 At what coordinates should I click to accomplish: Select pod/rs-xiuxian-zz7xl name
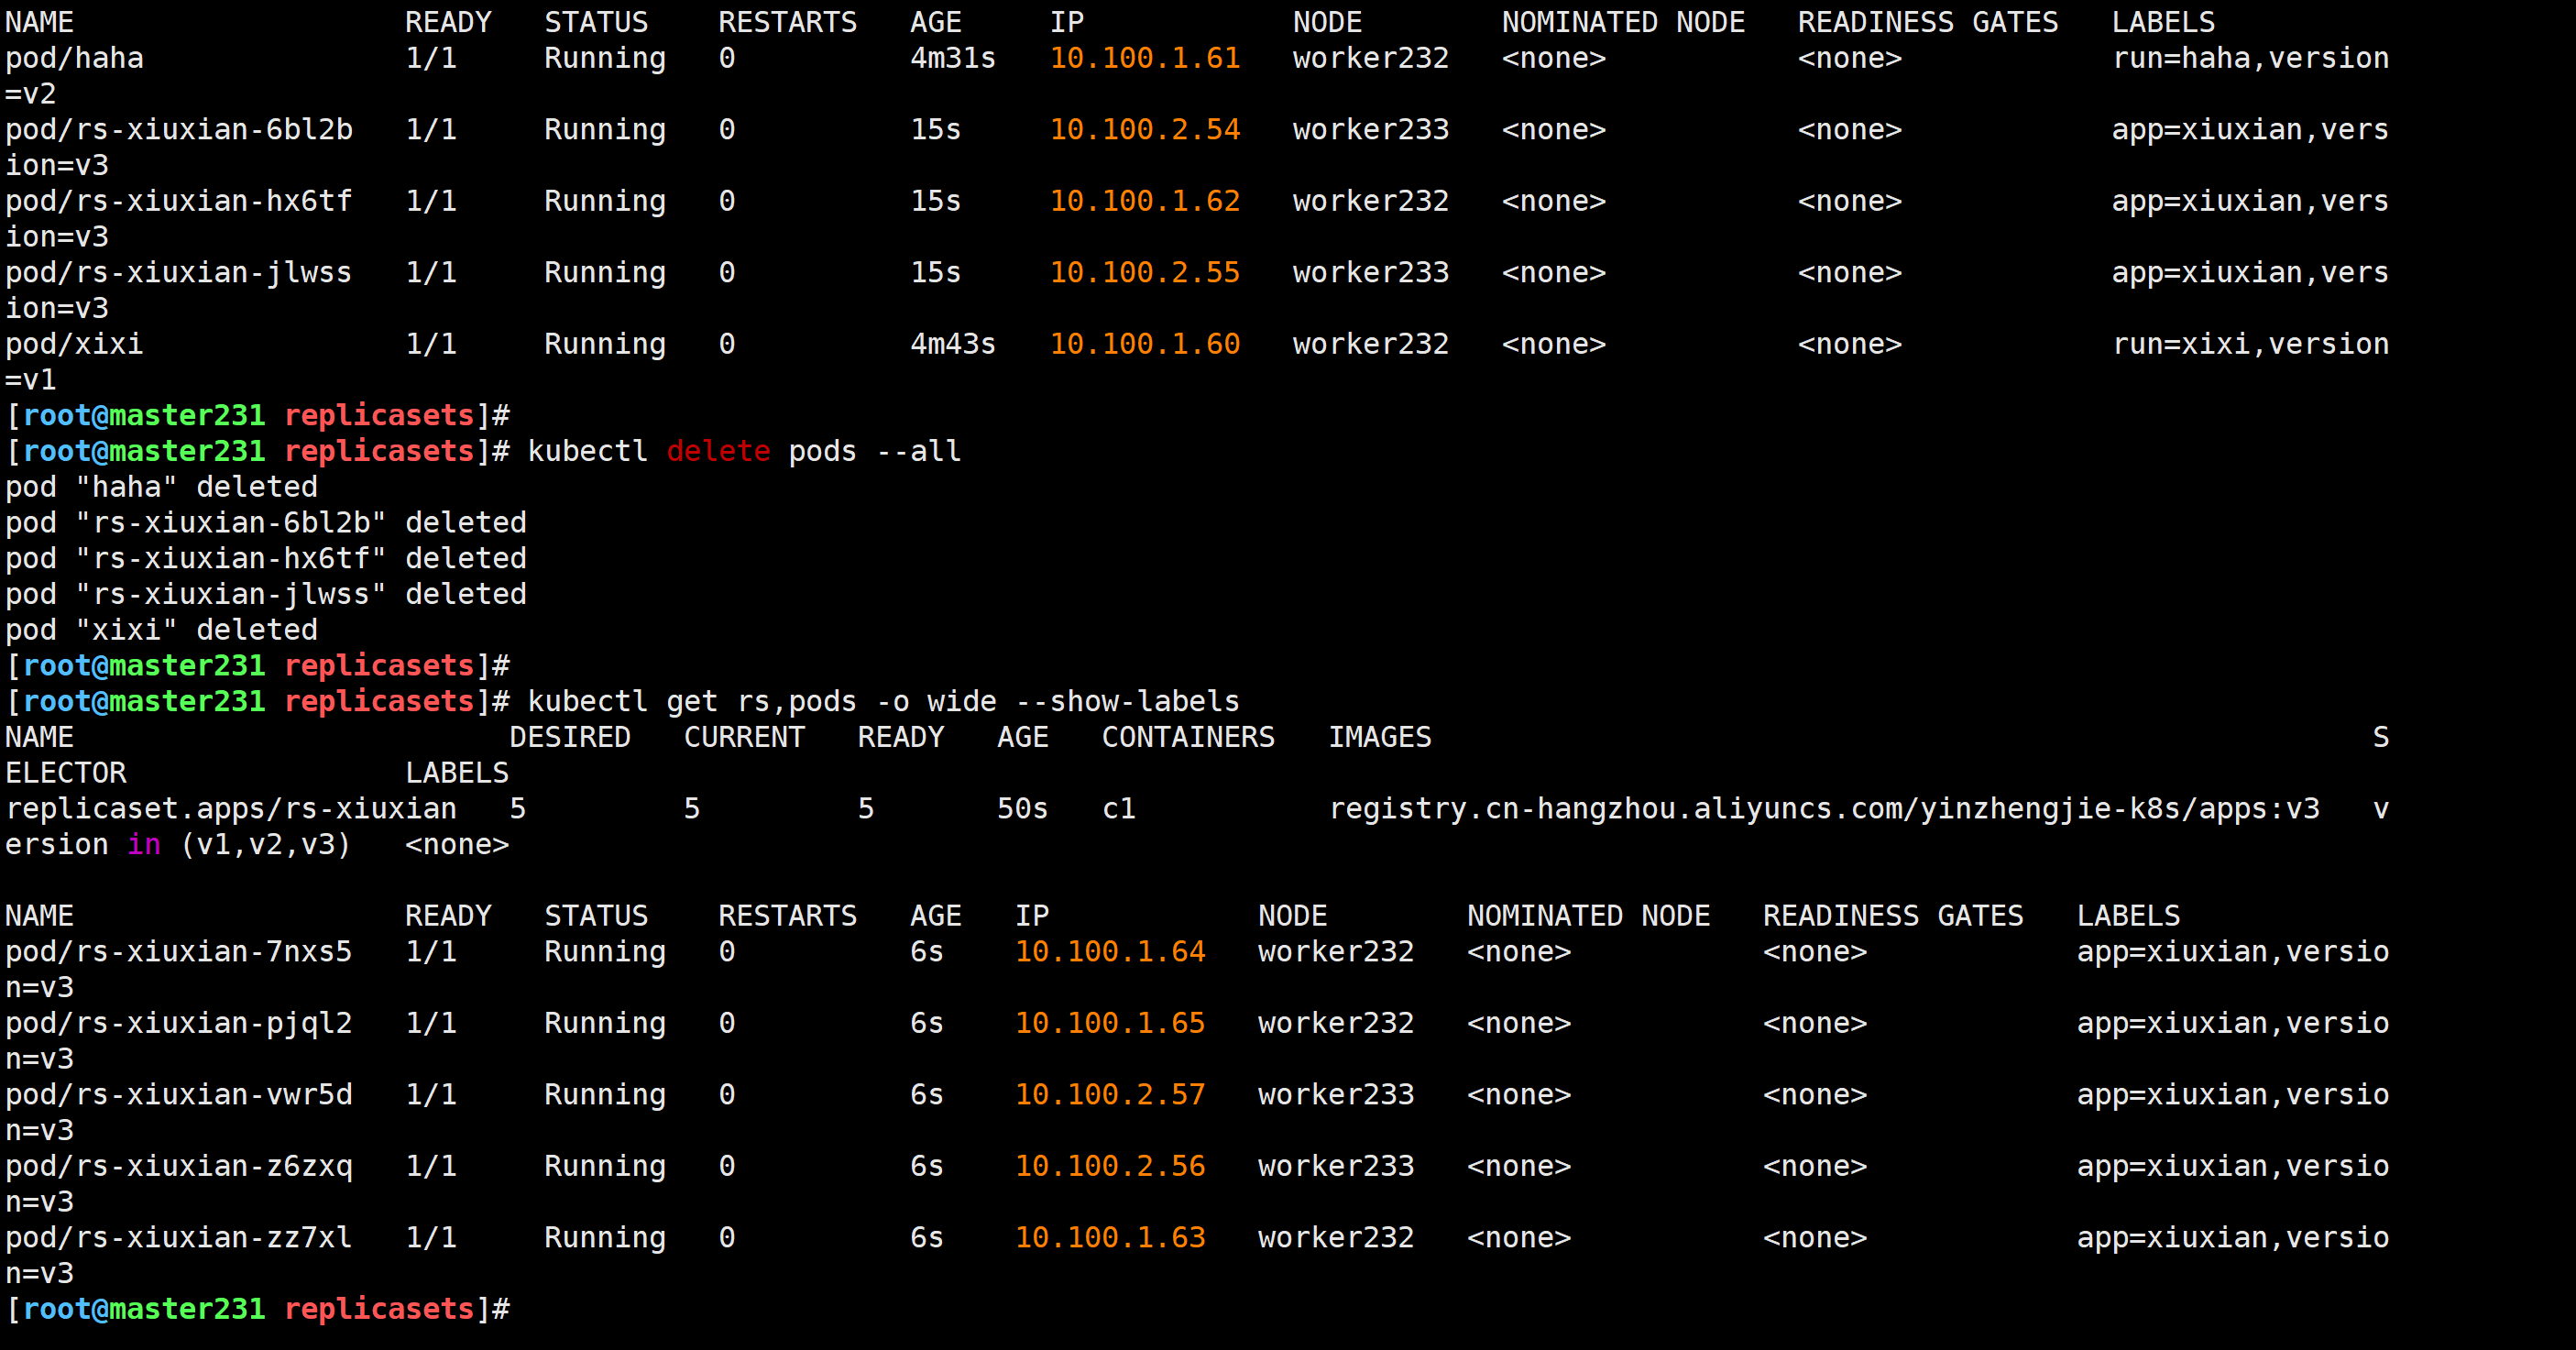coord(179,1237)
